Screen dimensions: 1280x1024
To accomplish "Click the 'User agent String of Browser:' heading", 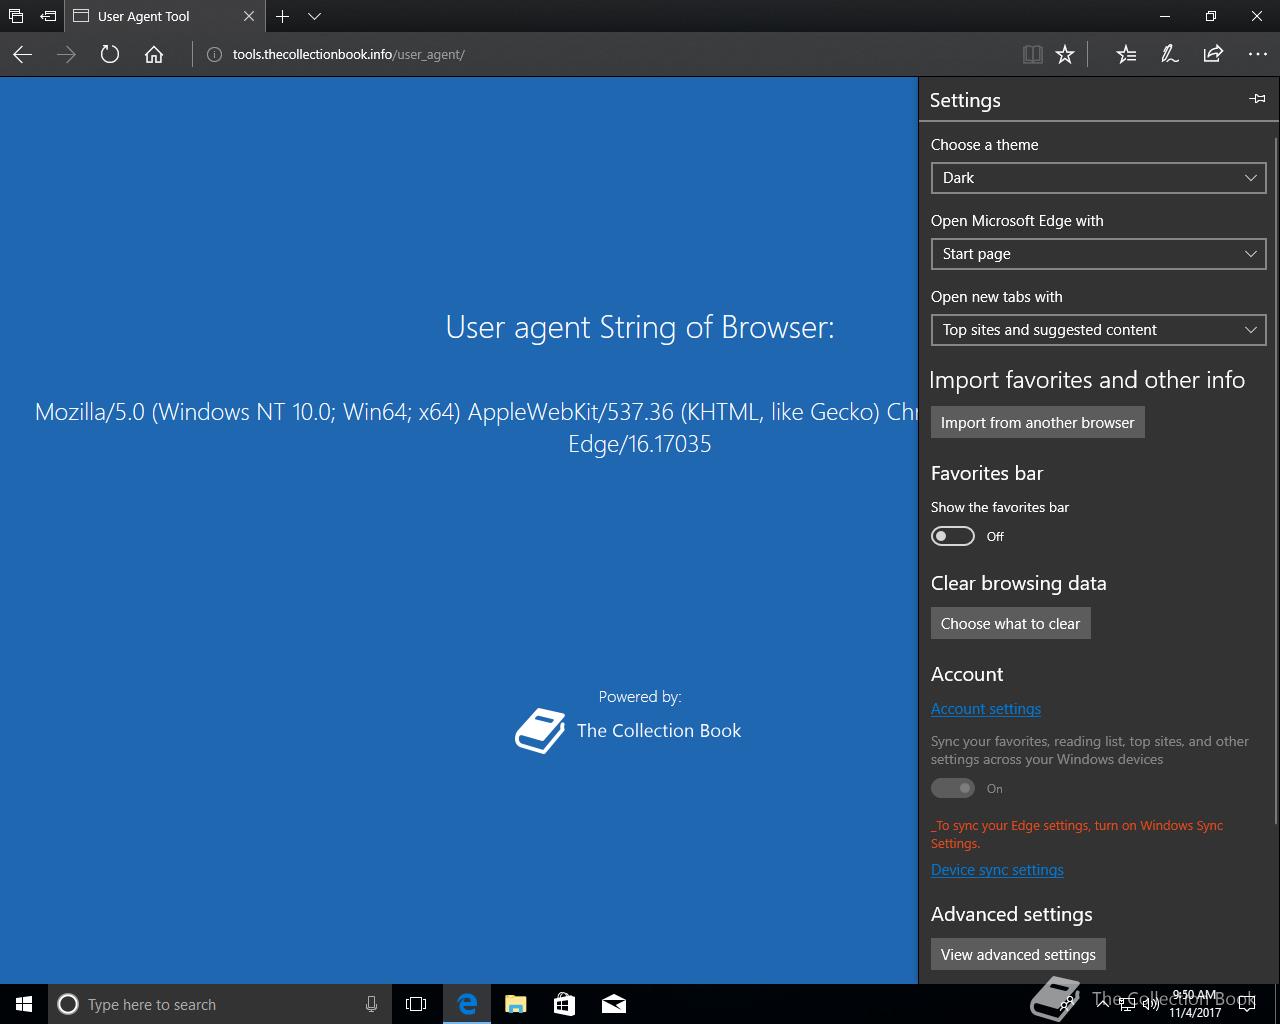I will point(640,327).
